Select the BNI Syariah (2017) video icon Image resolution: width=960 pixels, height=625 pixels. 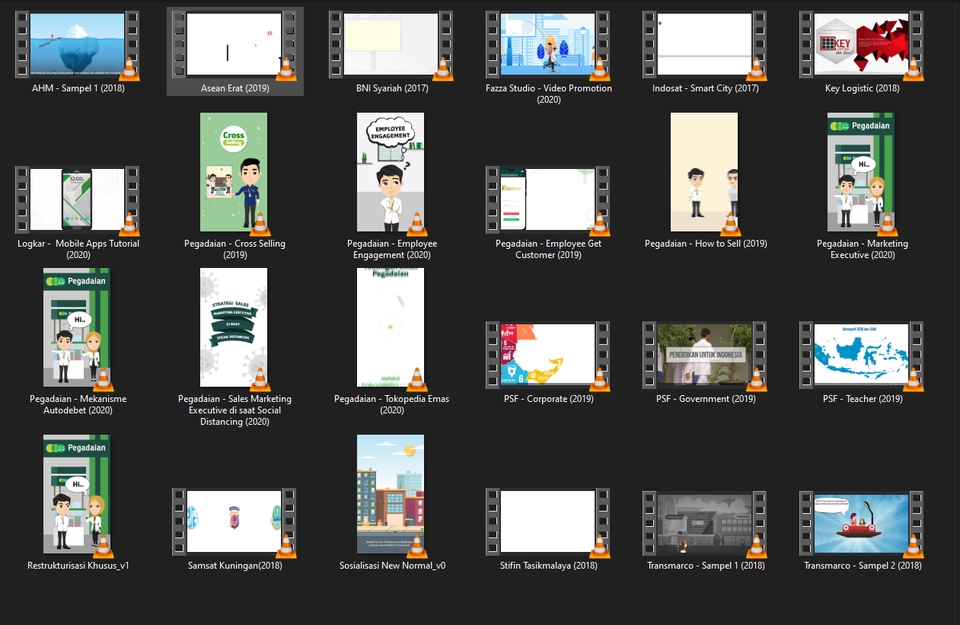[x=391, y=45]
